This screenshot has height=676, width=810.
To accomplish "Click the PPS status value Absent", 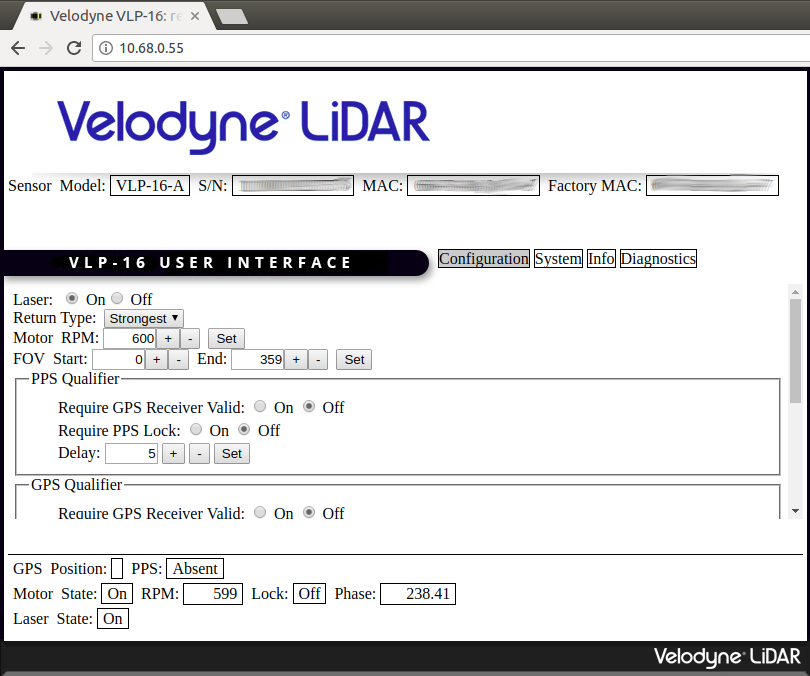I will pyautogui.click(x=195, y=569).
